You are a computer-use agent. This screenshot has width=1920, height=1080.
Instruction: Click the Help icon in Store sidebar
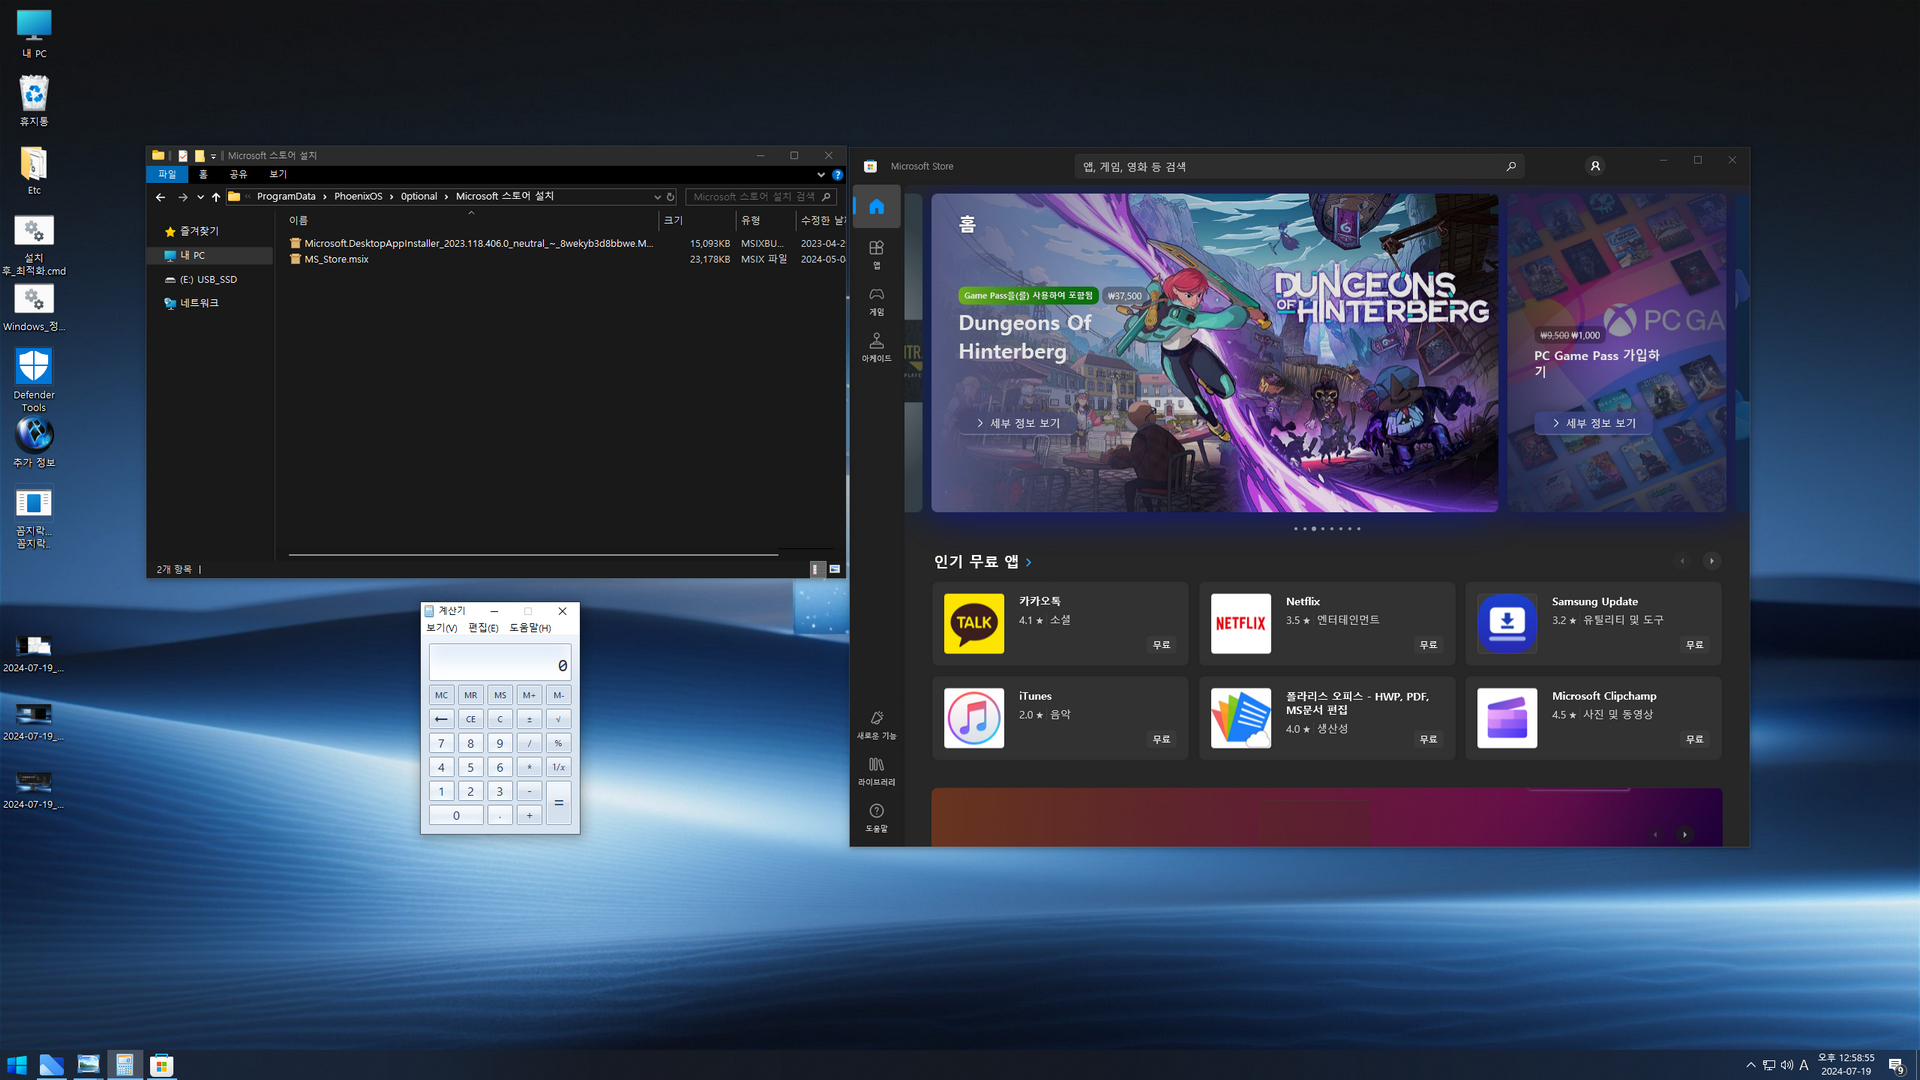point(876,816)
